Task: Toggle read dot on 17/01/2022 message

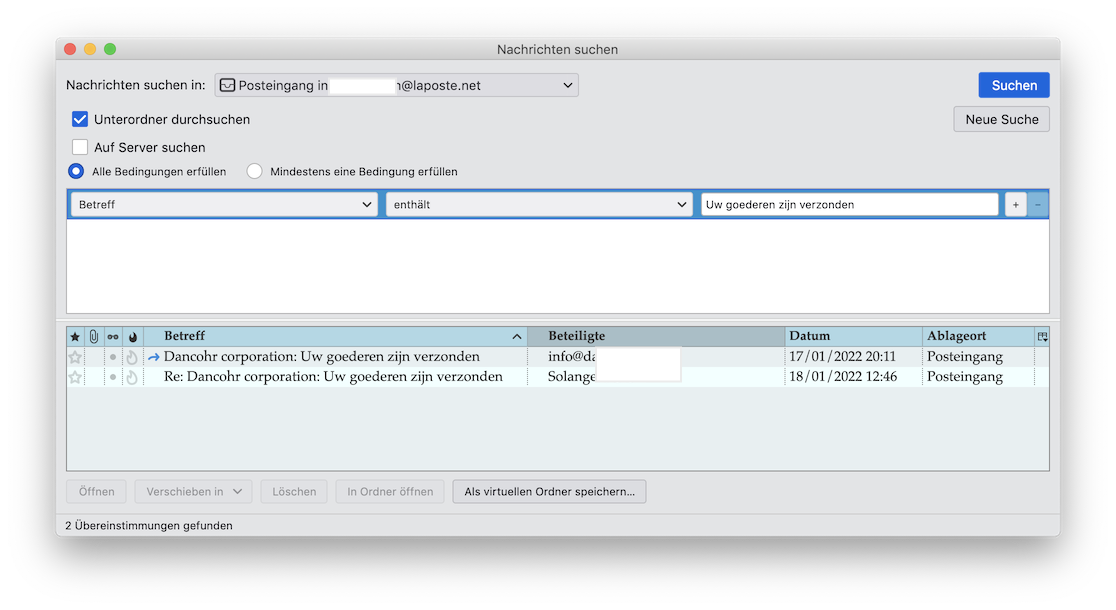Action: [x=112, y=357]
